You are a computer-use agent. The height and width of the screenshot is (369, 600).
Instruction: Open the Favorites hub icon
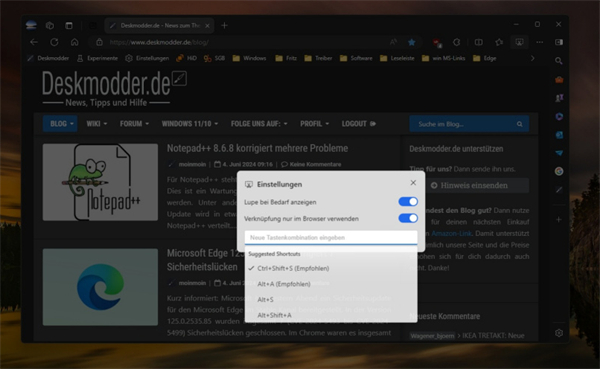pyautogui.click(x=499, y=42)
